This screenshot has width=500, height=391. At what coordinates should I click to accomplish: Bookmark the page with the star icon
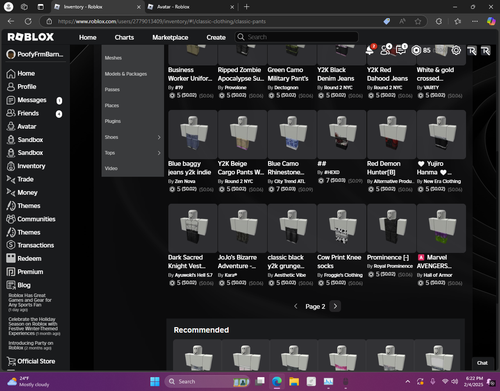[x=418, y=21]
